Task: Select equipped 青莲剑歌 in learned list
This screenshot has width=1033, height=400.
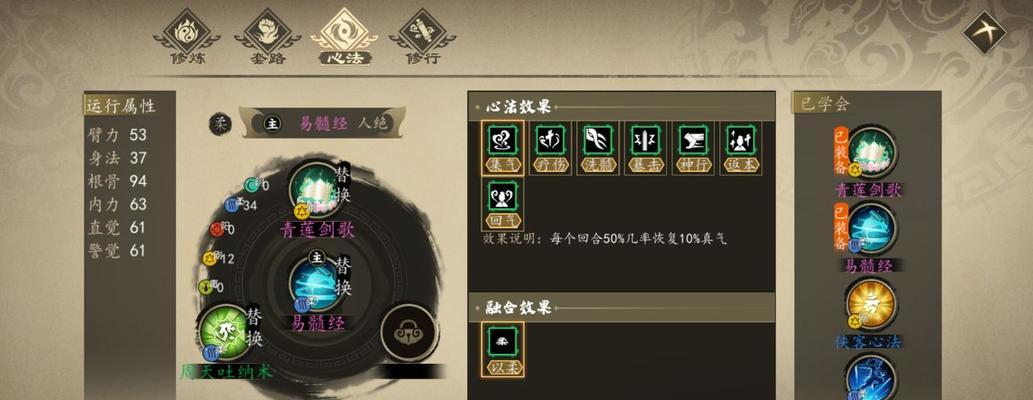Action: pos(868,161)
